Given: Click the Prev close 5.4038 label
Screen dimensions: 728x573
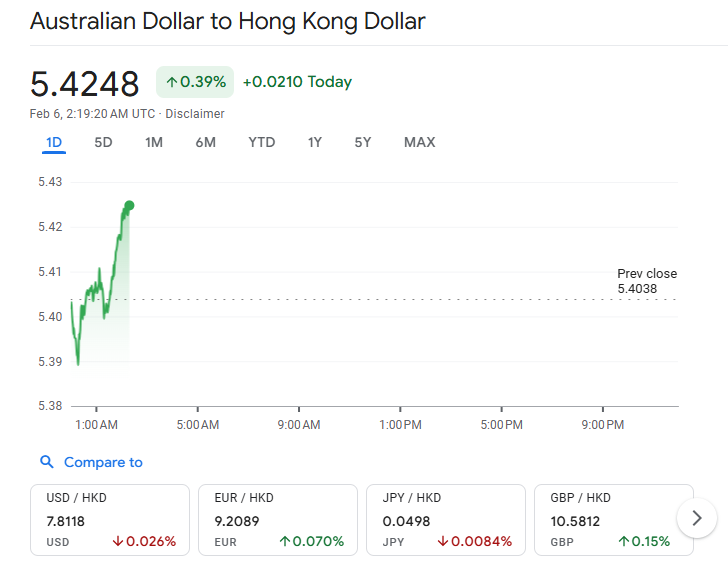Looking at the screenshot, I should point(646,281).
